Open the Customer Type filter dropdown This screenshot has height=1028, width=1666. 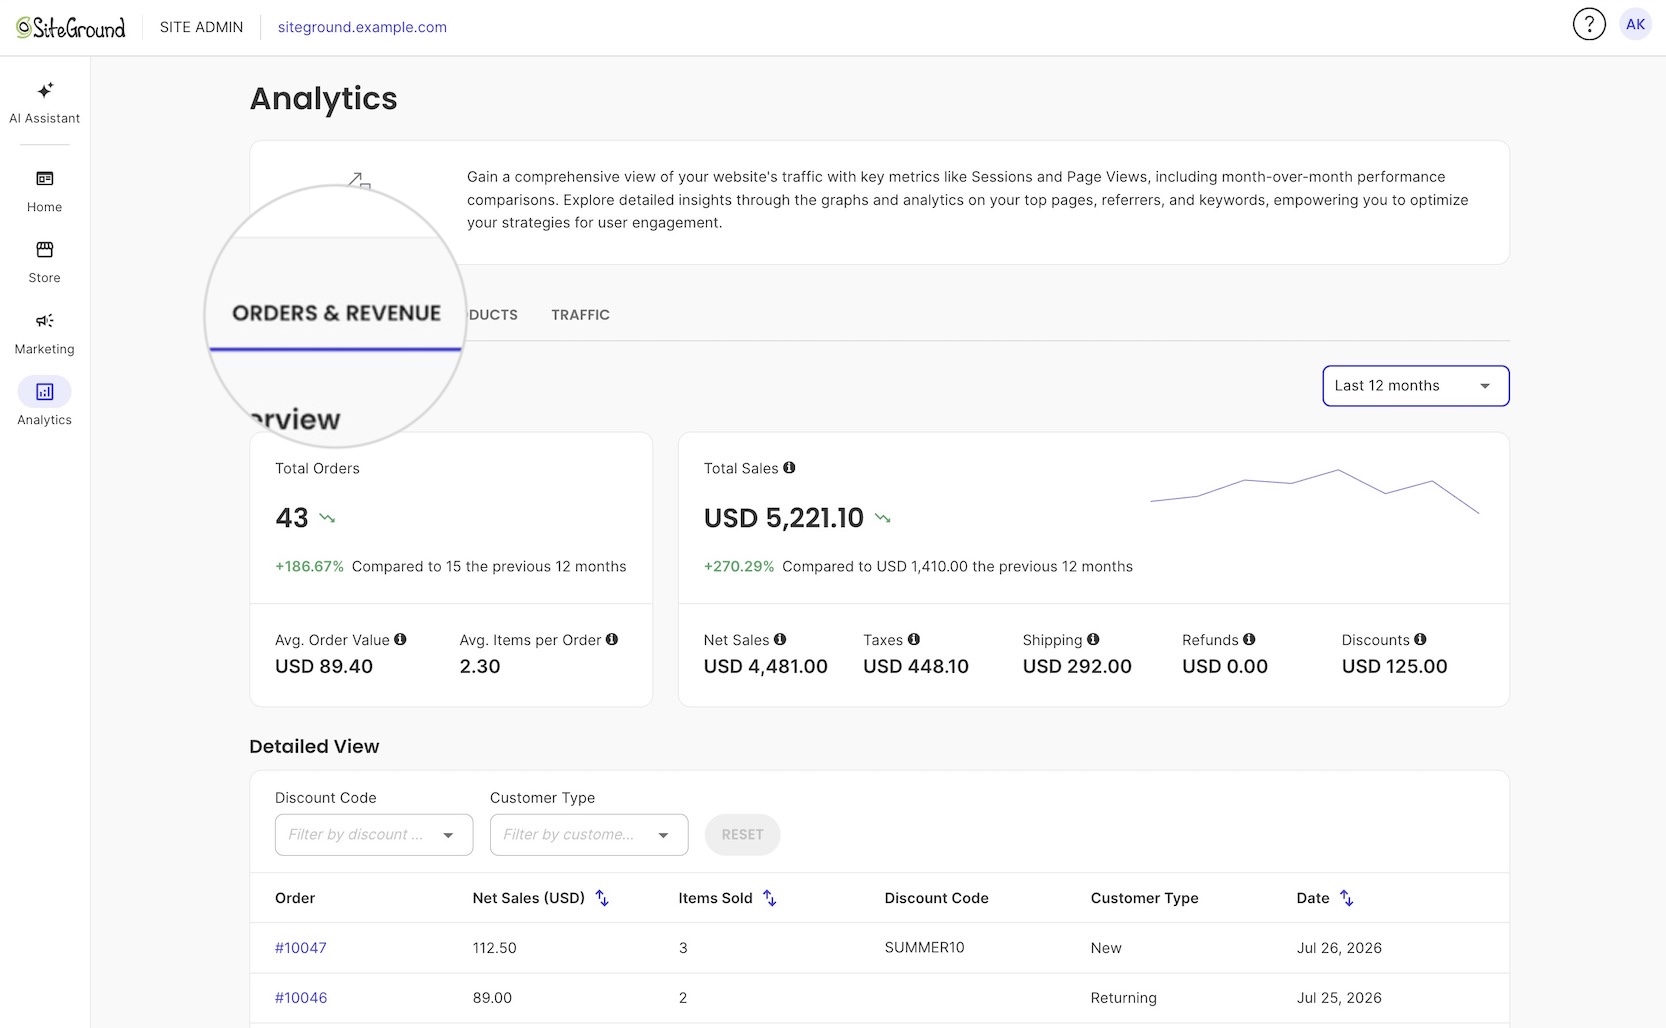pyautogui.click(x=589, y=835)
